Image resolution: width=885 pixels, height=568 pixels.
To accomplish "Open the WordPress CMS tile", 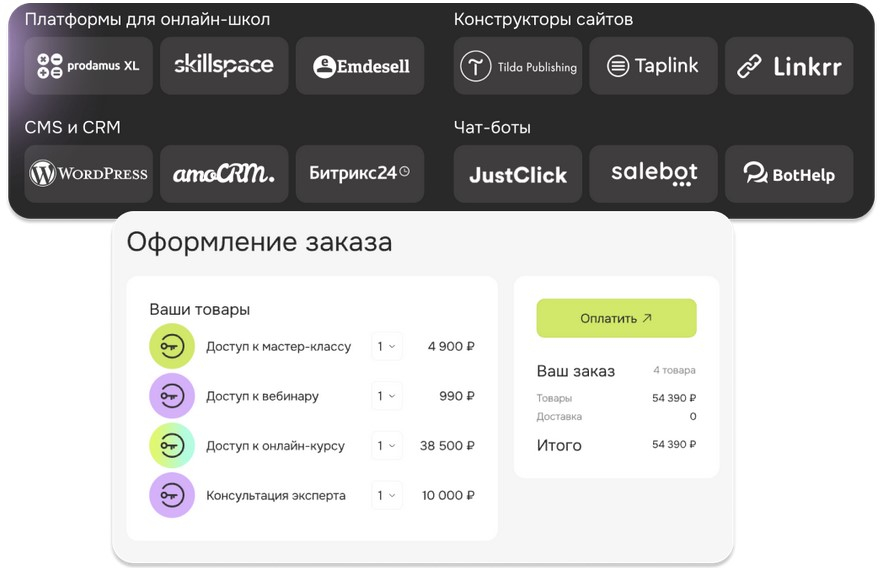I will click(88, 174).
